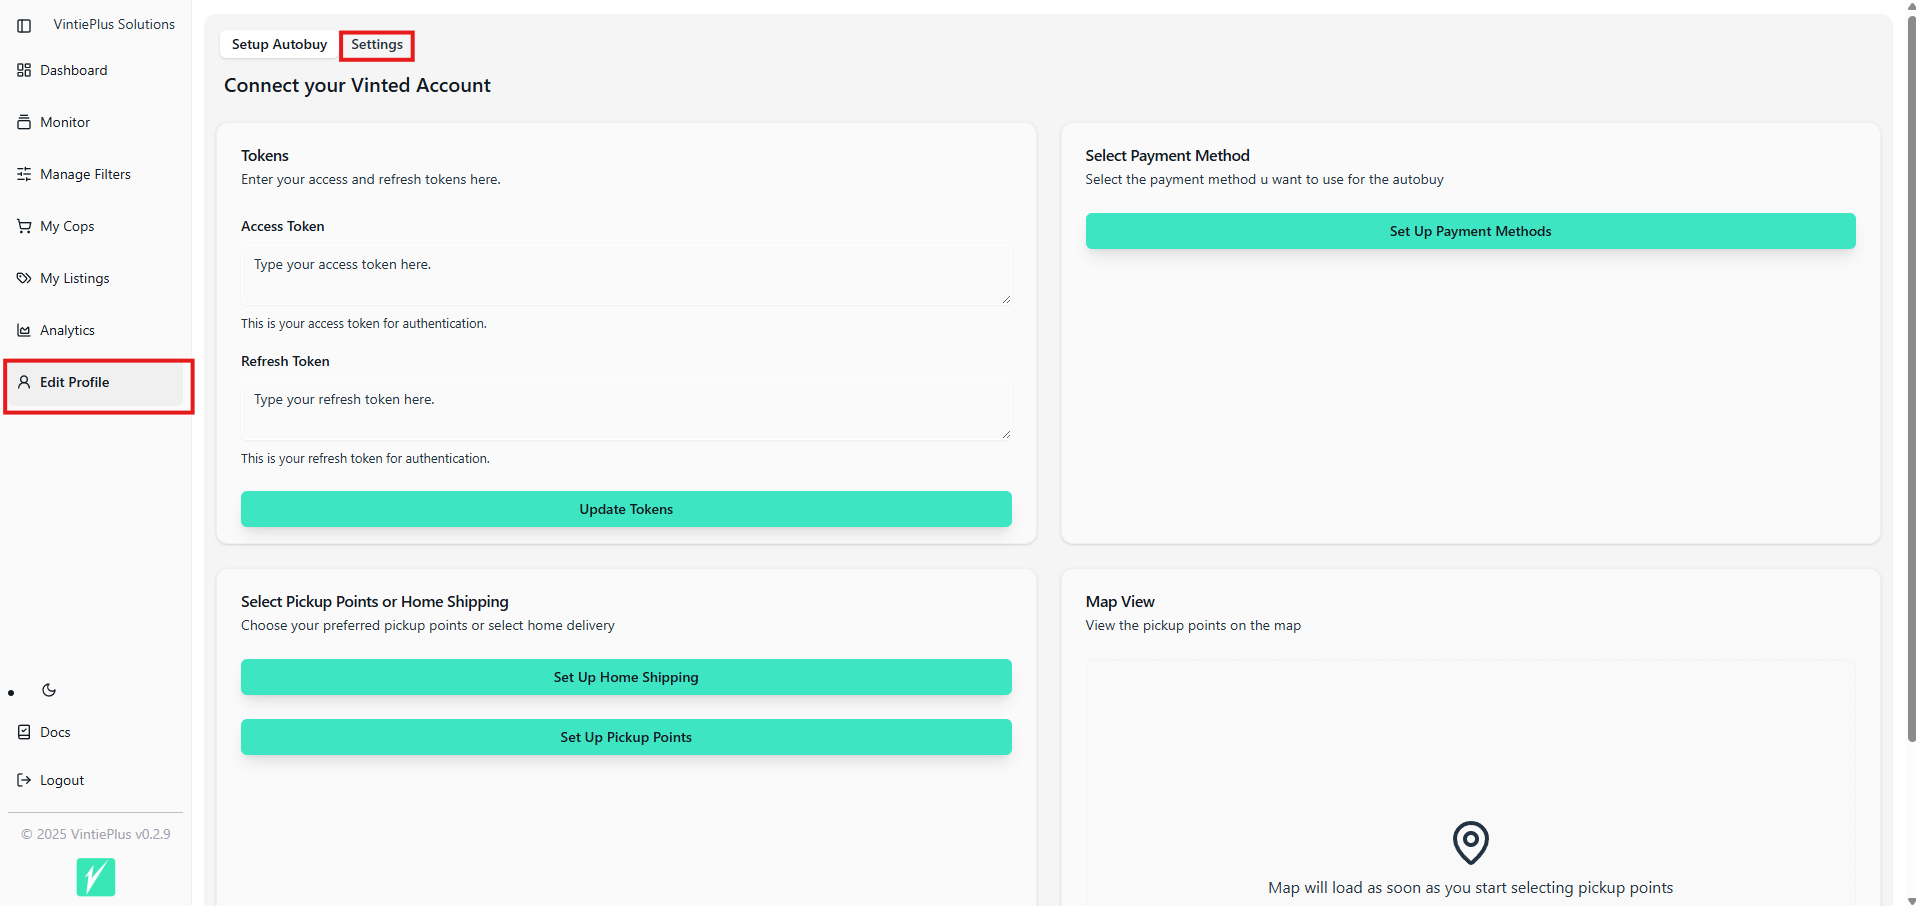Click the Manage Filters sliders icon
The height and width of the screenshot is (906, 1916).
tap(24, 174)
